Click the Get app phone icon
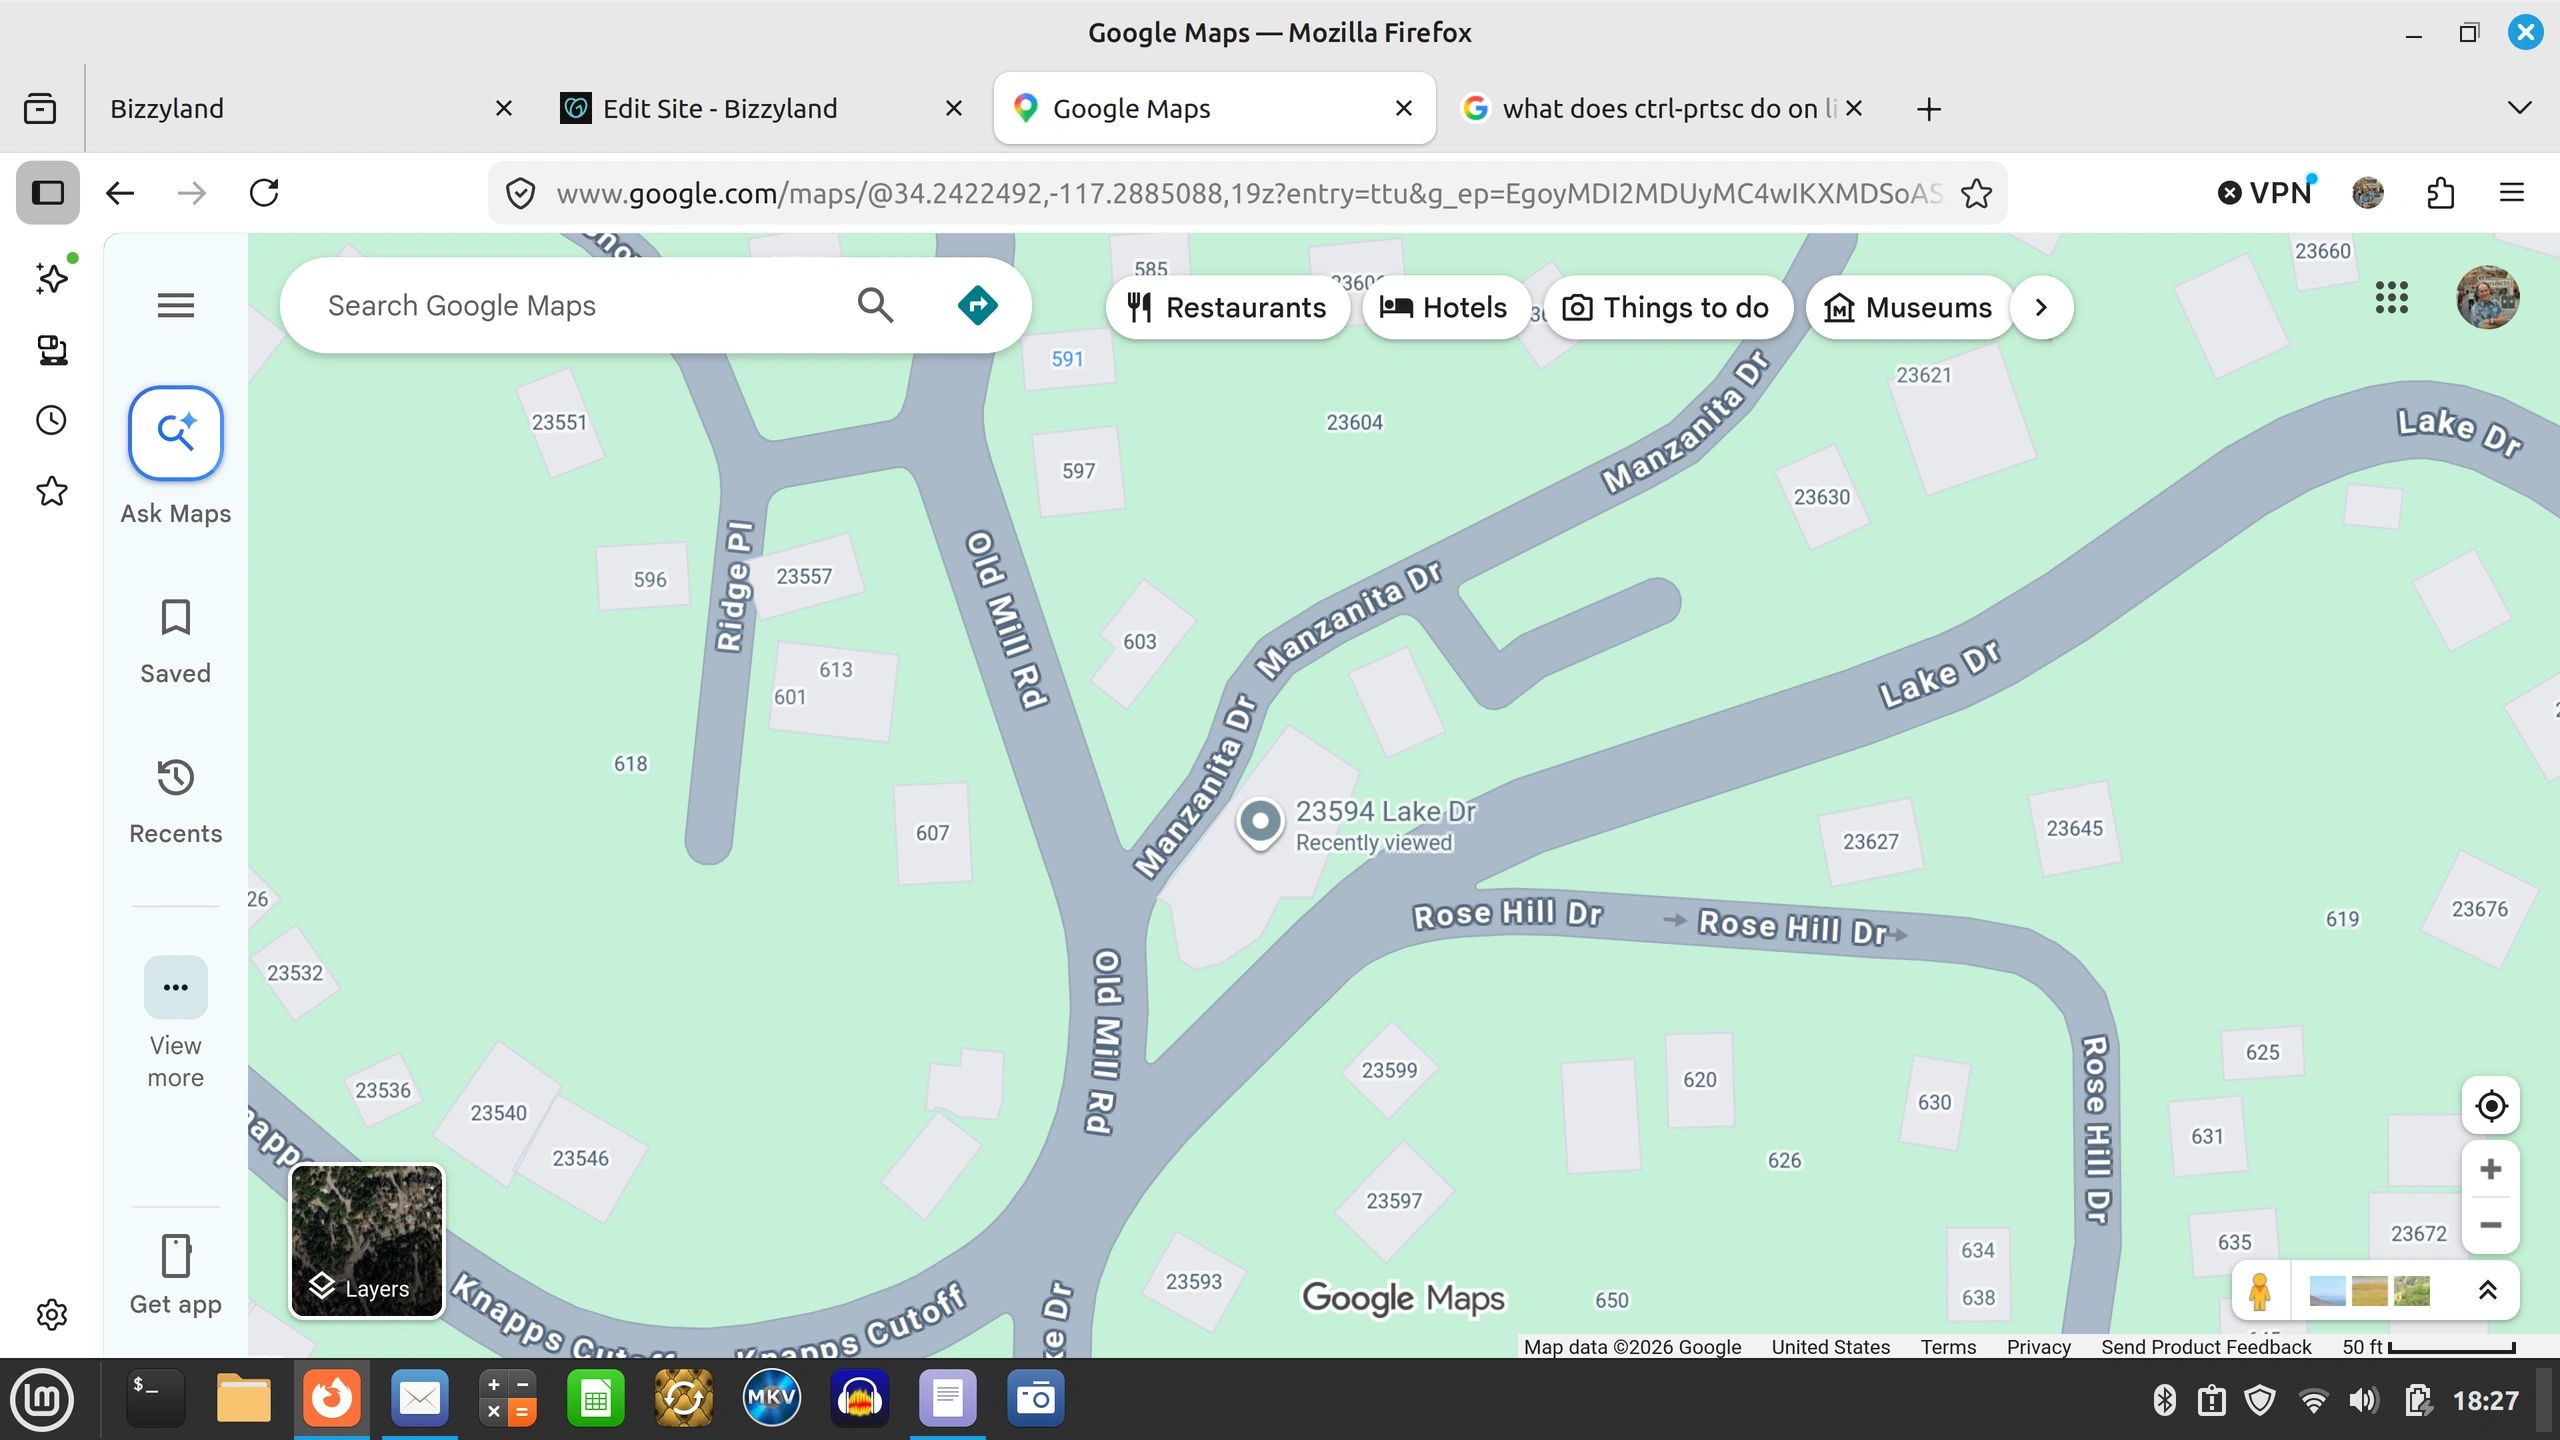Viewport: 2560px width, 1440px height. (x=175, y=1256)
